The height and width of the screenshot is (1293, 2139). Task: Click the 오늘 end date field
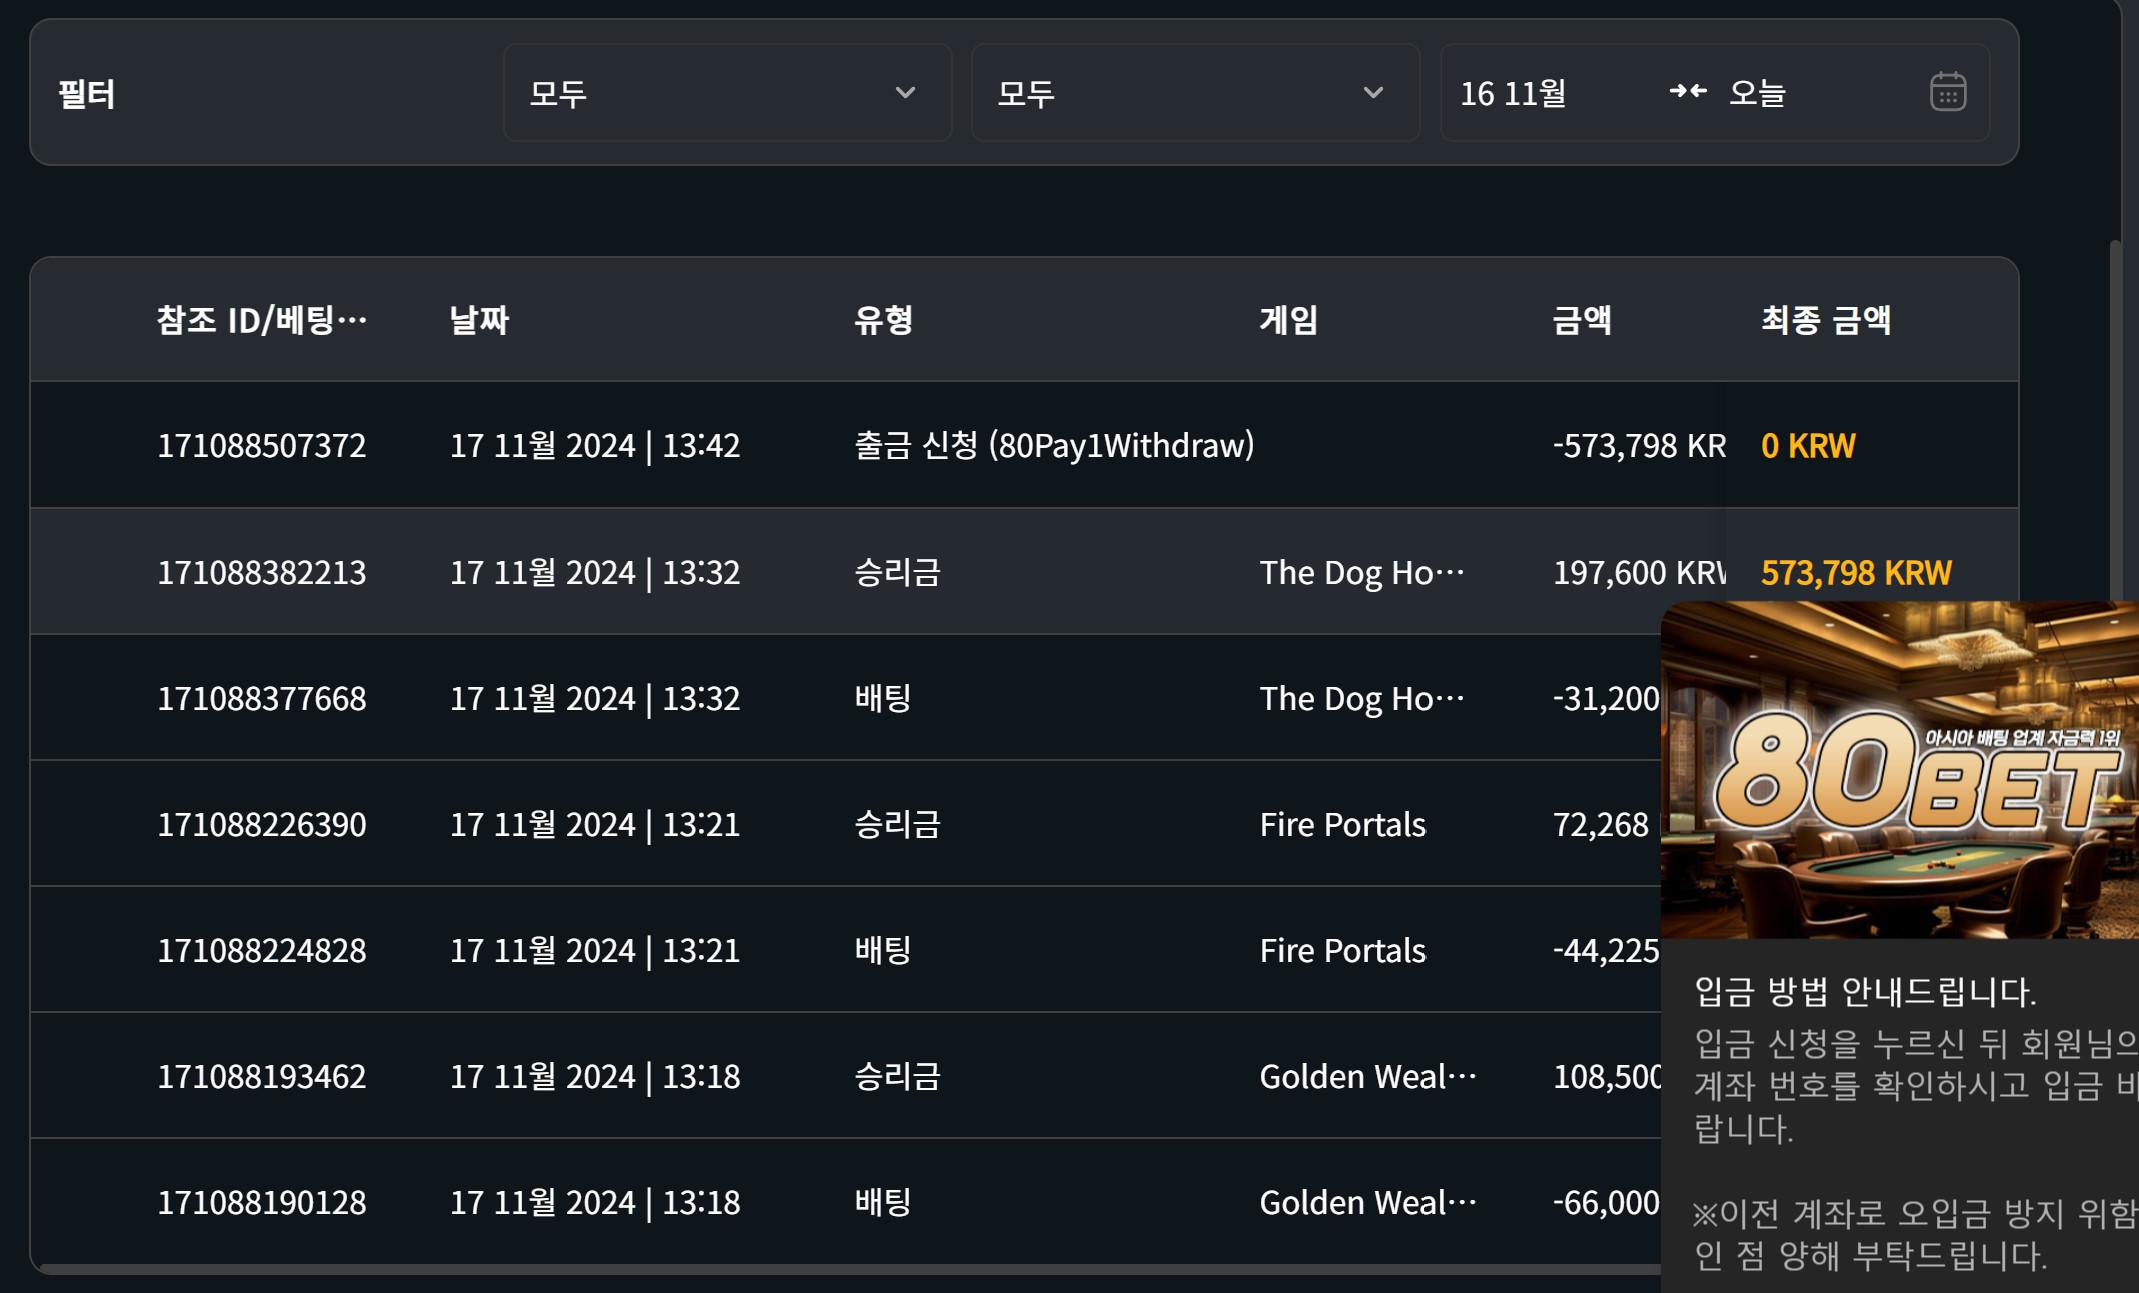(x=1757, y=93)
